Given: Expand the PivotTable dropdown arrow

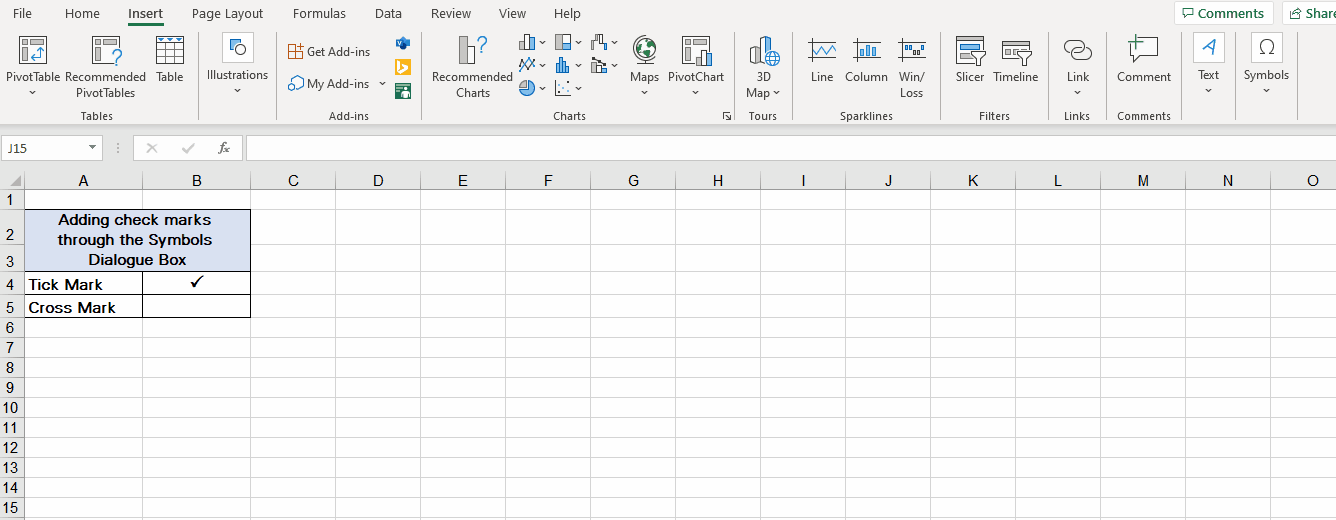Looking at the screenshot, I should pos(33,93).
